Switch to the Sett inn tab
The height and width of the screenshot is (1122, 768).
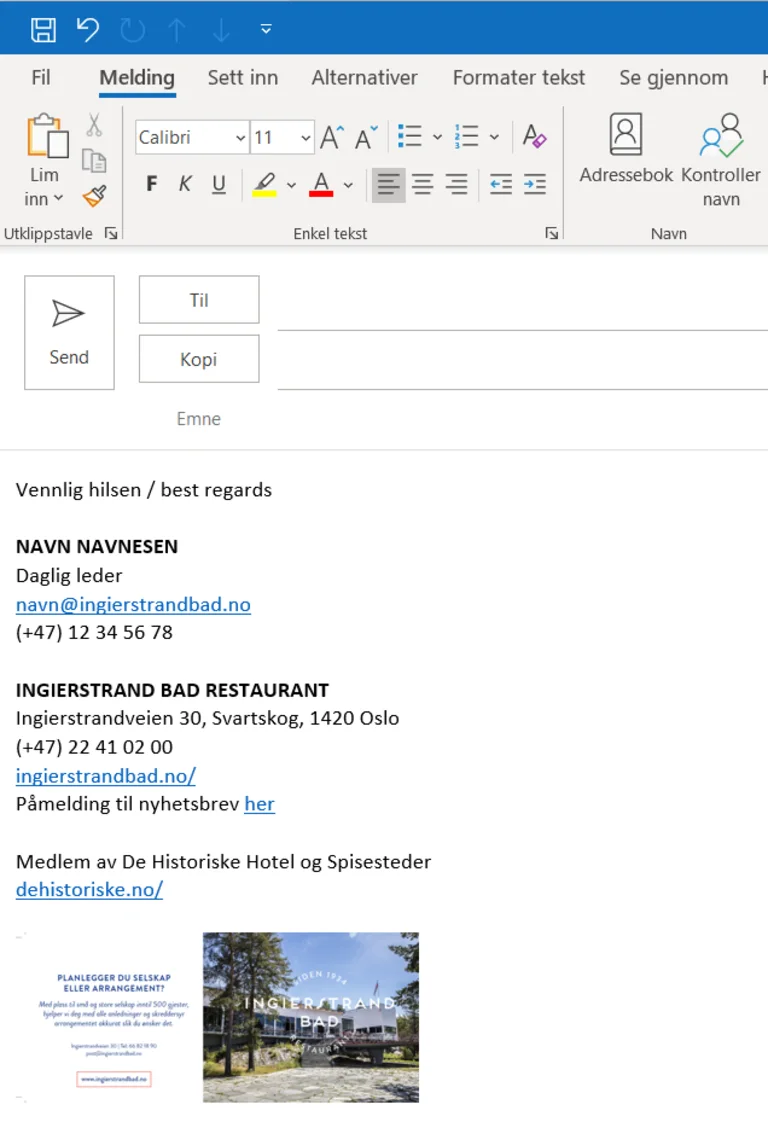pyautogui.click(x=243, y=78)
